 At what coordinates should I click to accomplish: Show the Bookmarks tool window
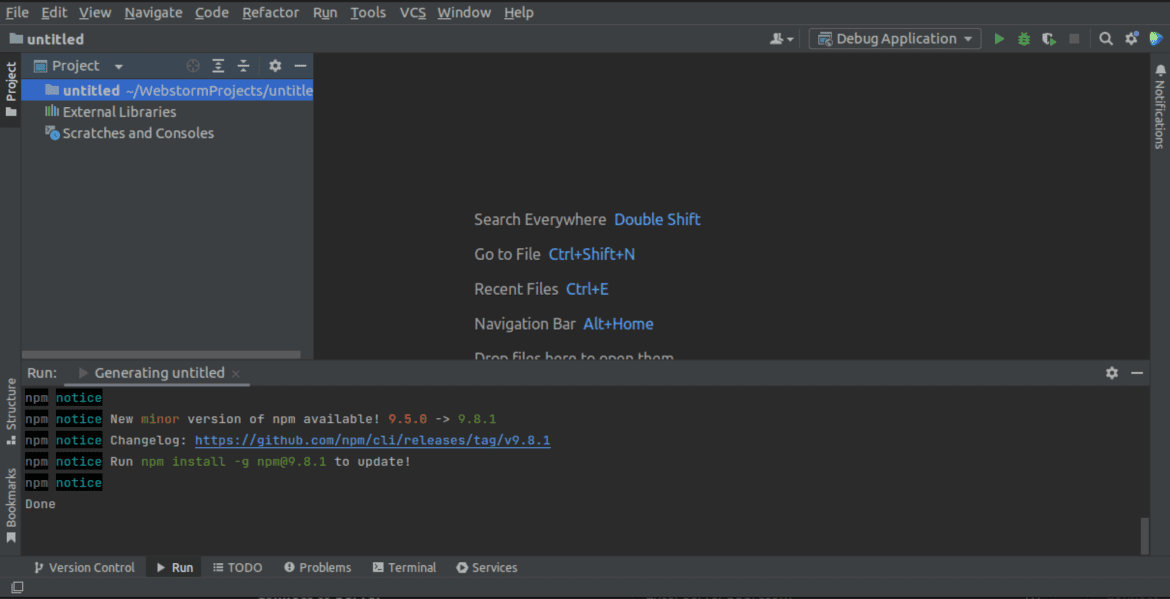tap(10, 497)
